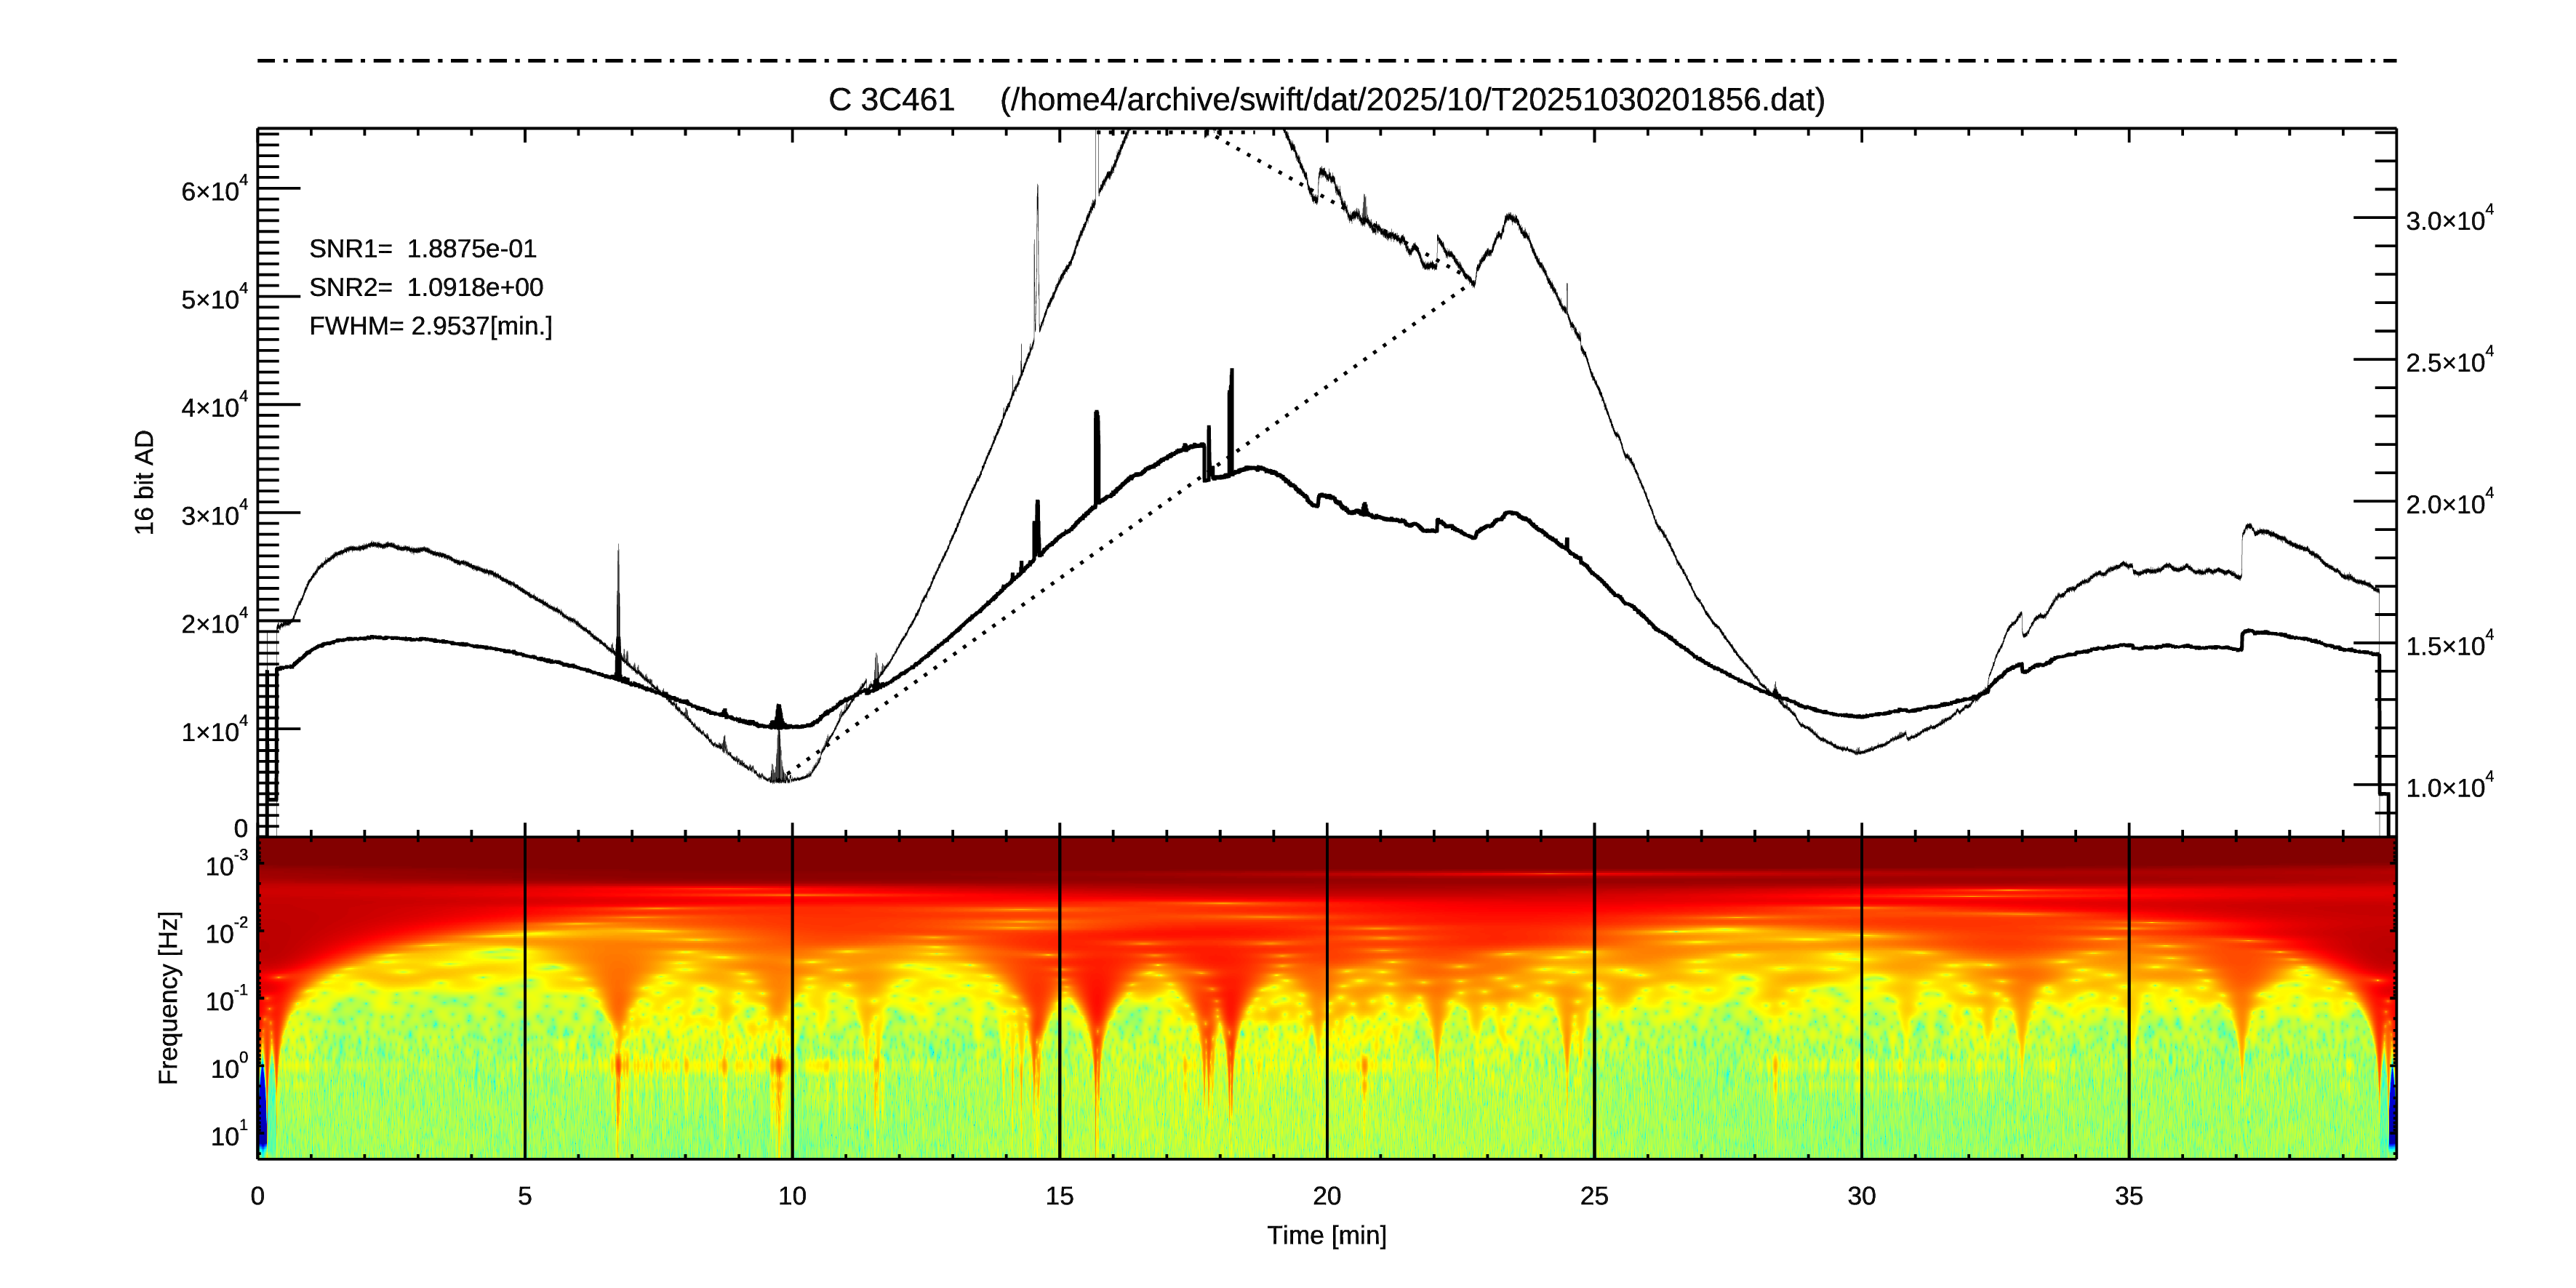
Task: Click the right axis 3.0×10^4 tick label
Action: pos(2449,220)
